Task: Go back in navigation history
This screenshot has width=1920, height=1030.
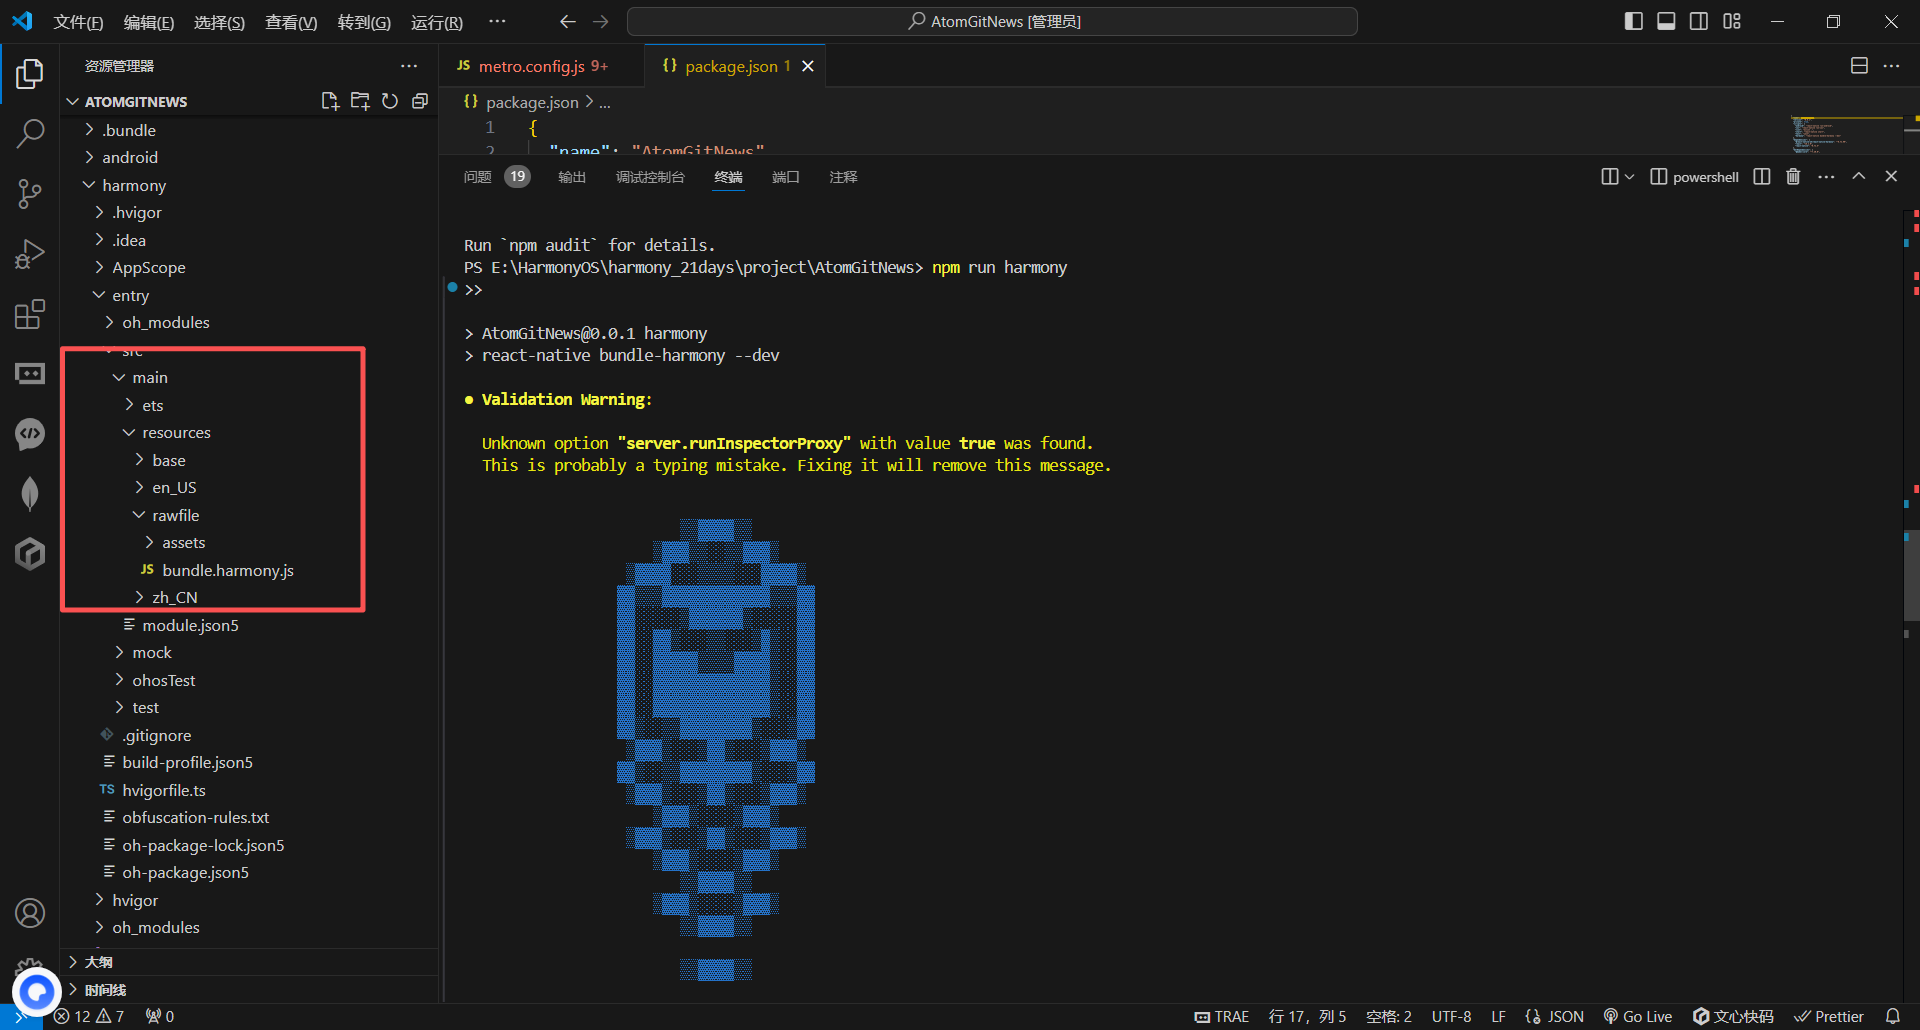Action: 568,21
